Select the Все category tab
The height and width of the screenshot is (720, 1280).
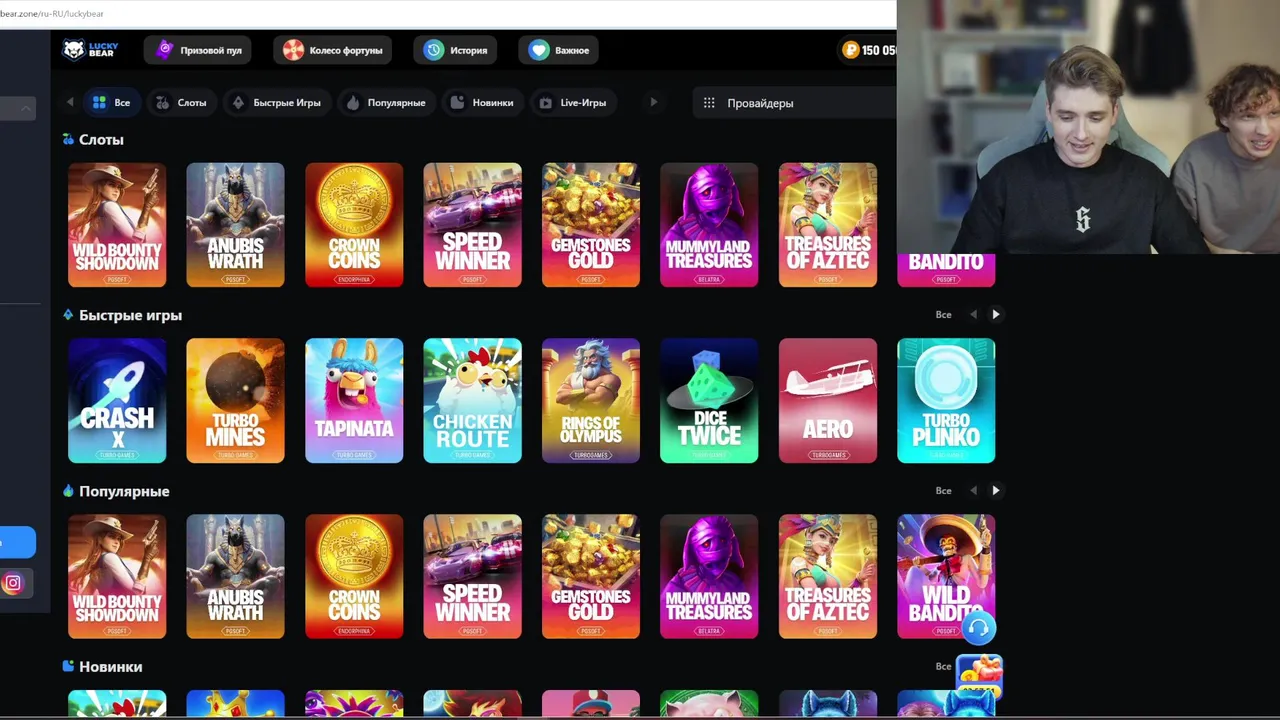111,103
